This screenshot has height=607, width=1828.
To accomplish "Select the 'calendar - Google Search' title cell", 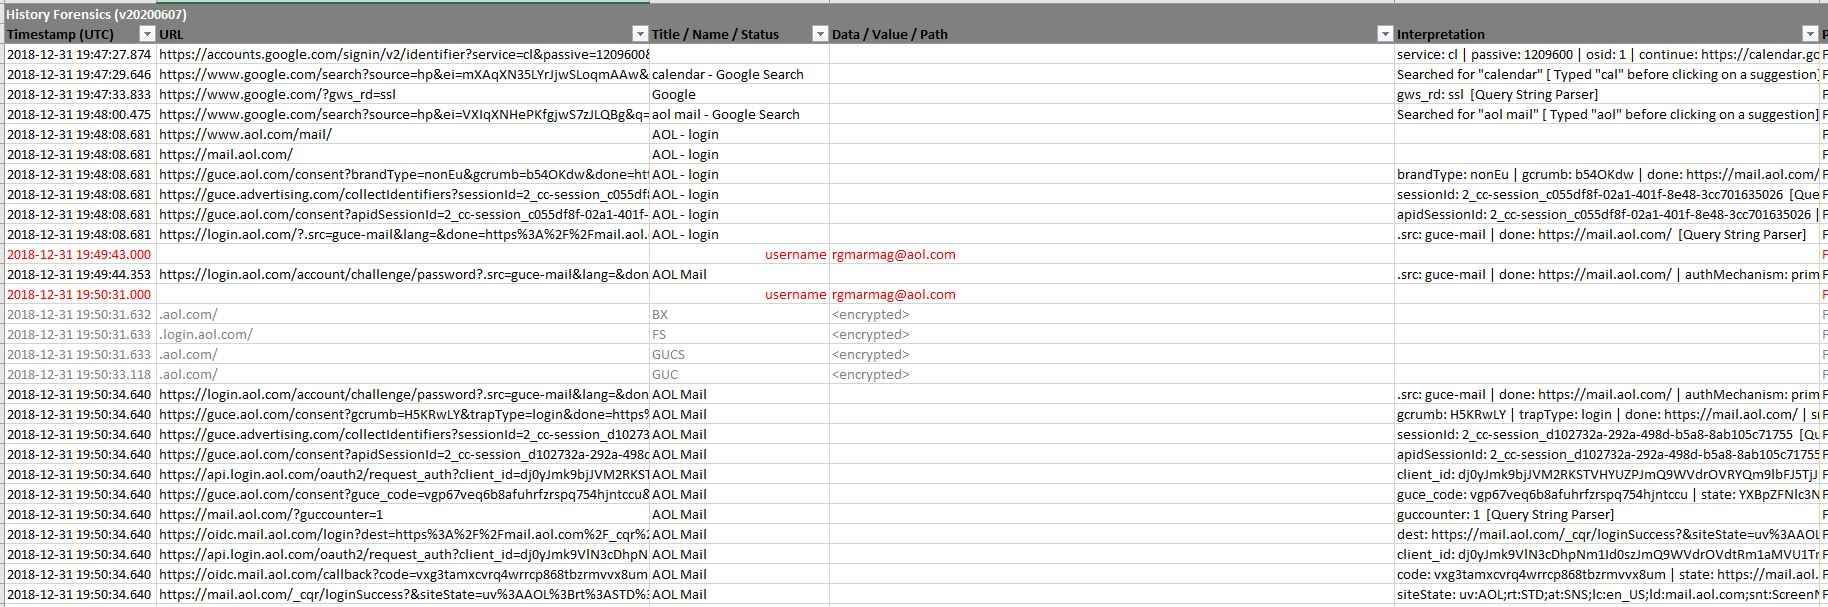I will click(x=727, y=74).
